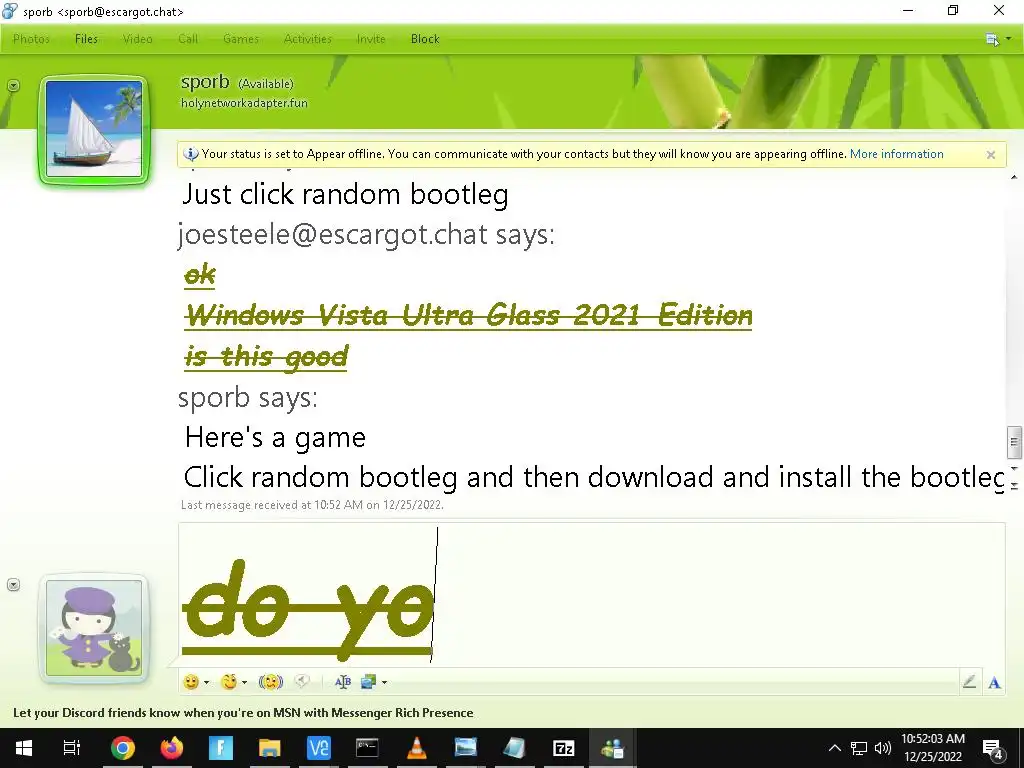Expand the wink dropdown arrow

coord(244,682)
